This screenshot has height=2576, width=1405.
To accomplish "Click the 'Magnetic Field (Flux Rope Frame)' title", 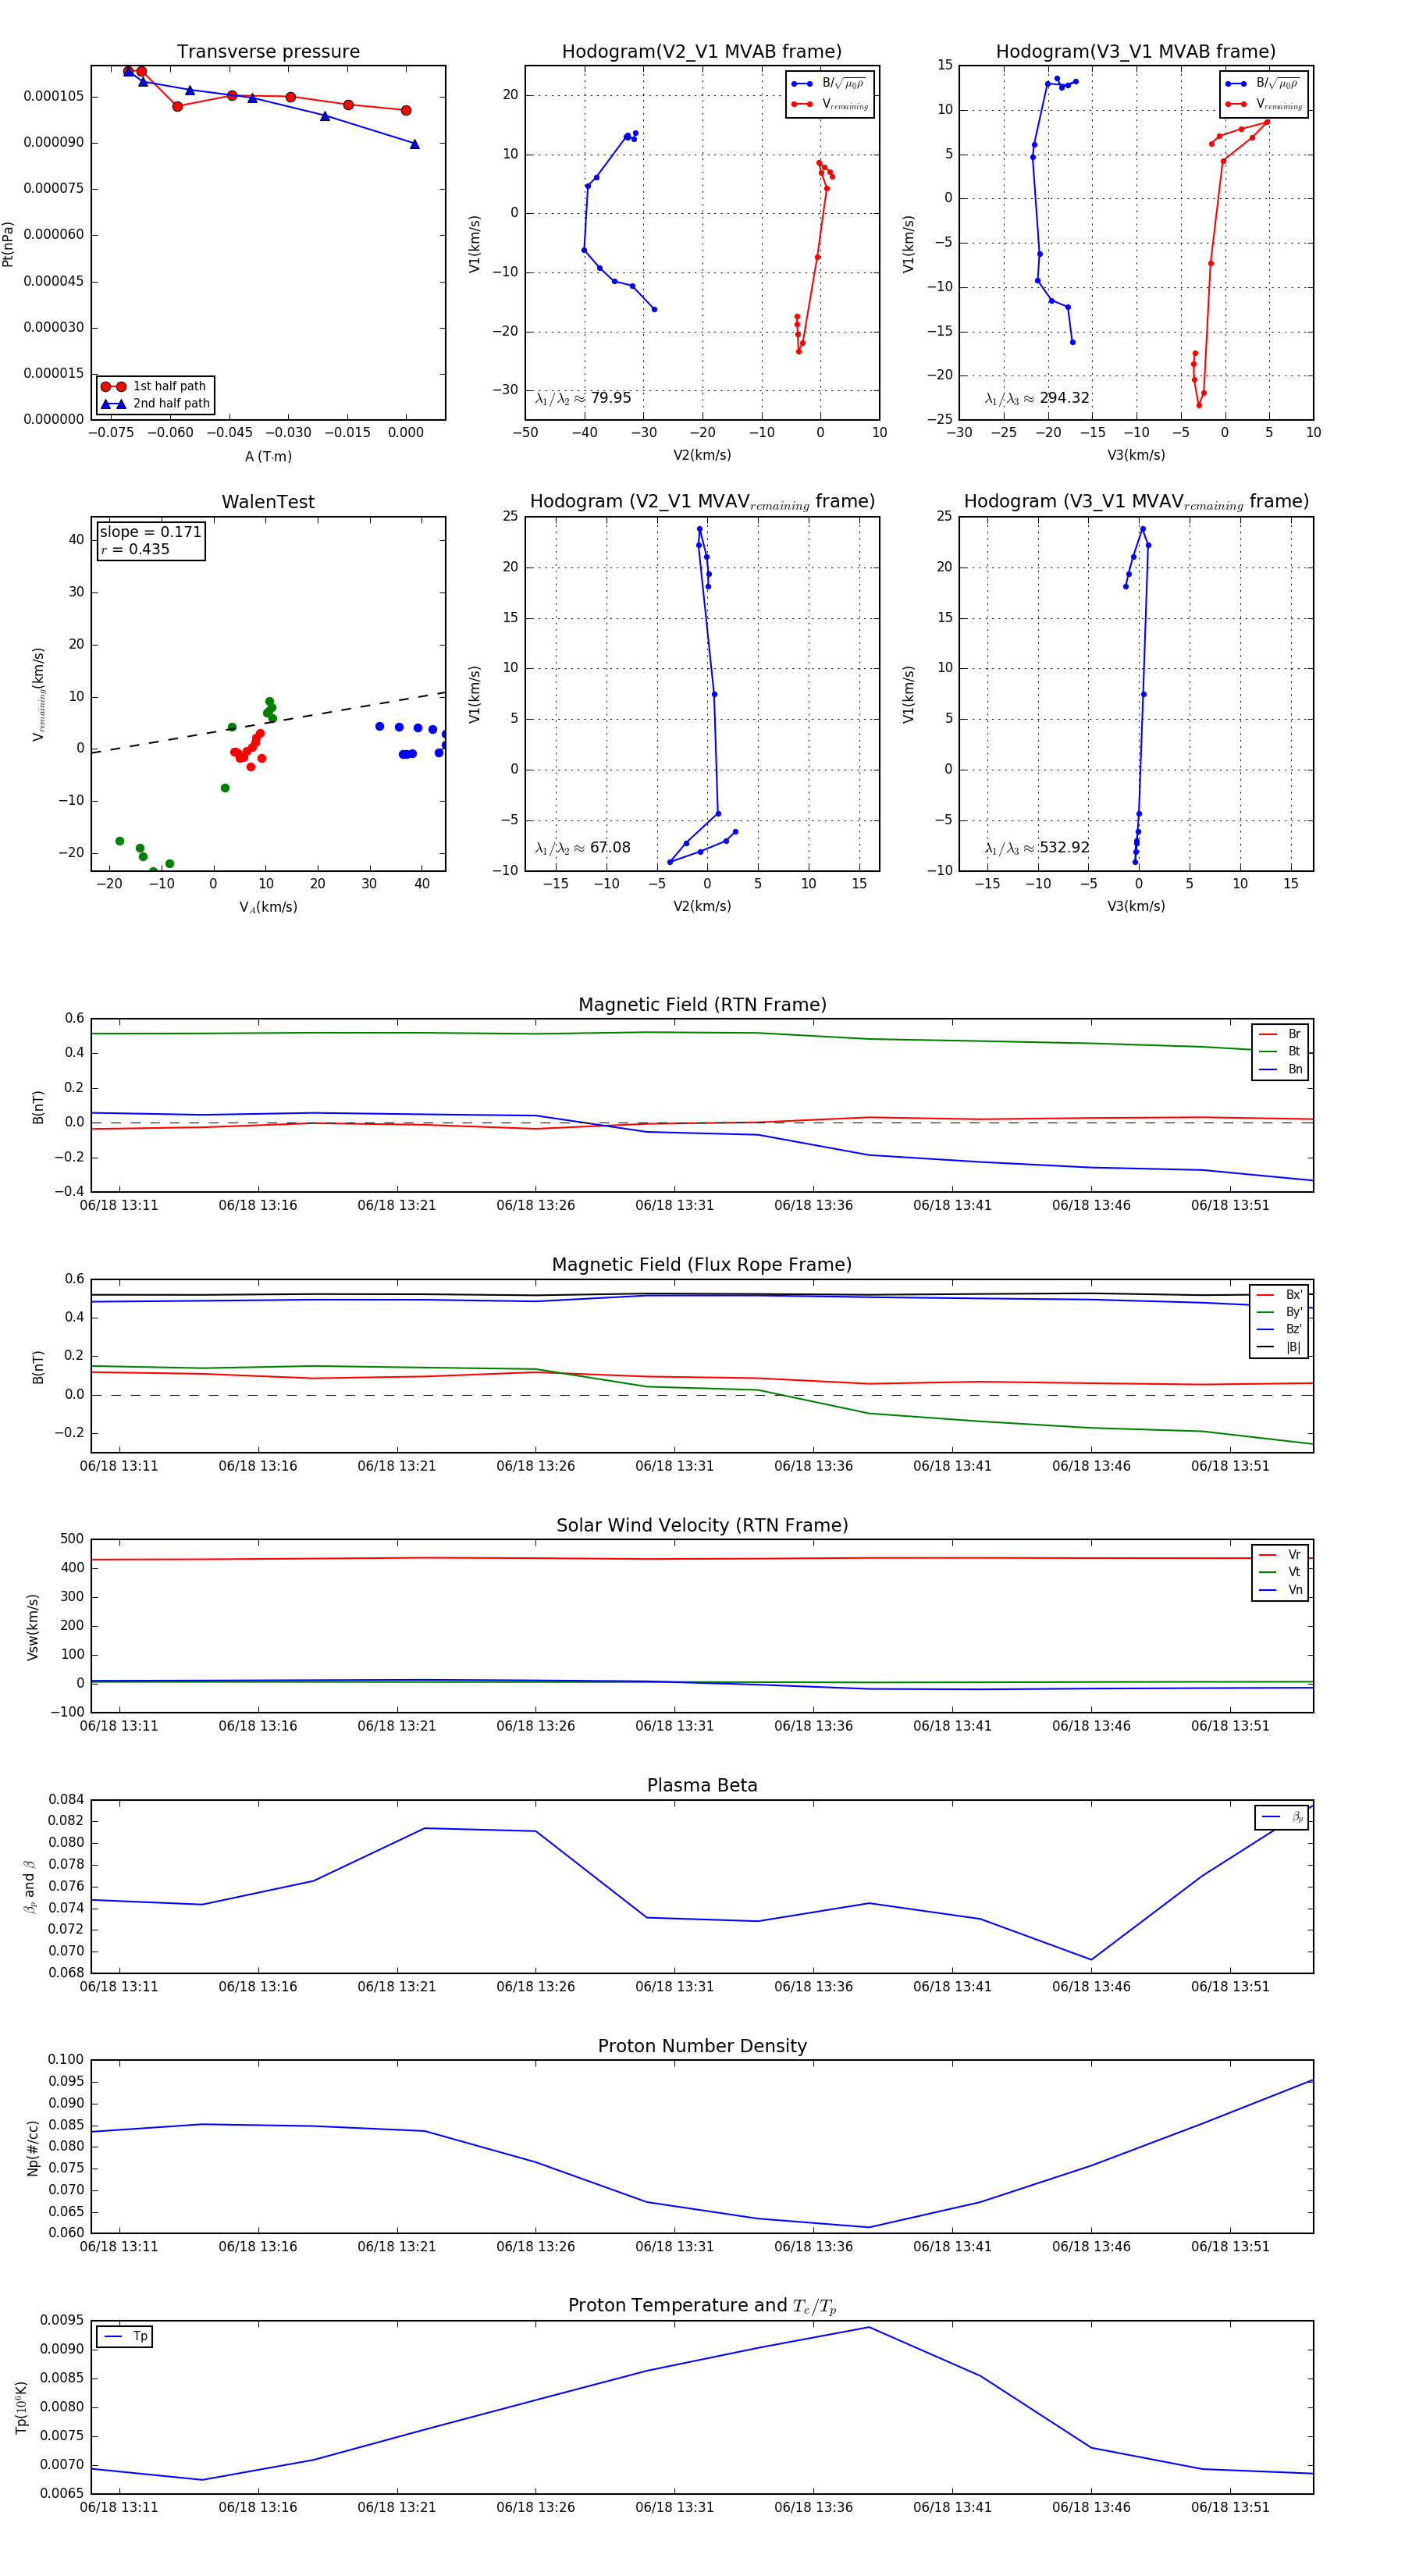I will click(x=702, y=1265).
